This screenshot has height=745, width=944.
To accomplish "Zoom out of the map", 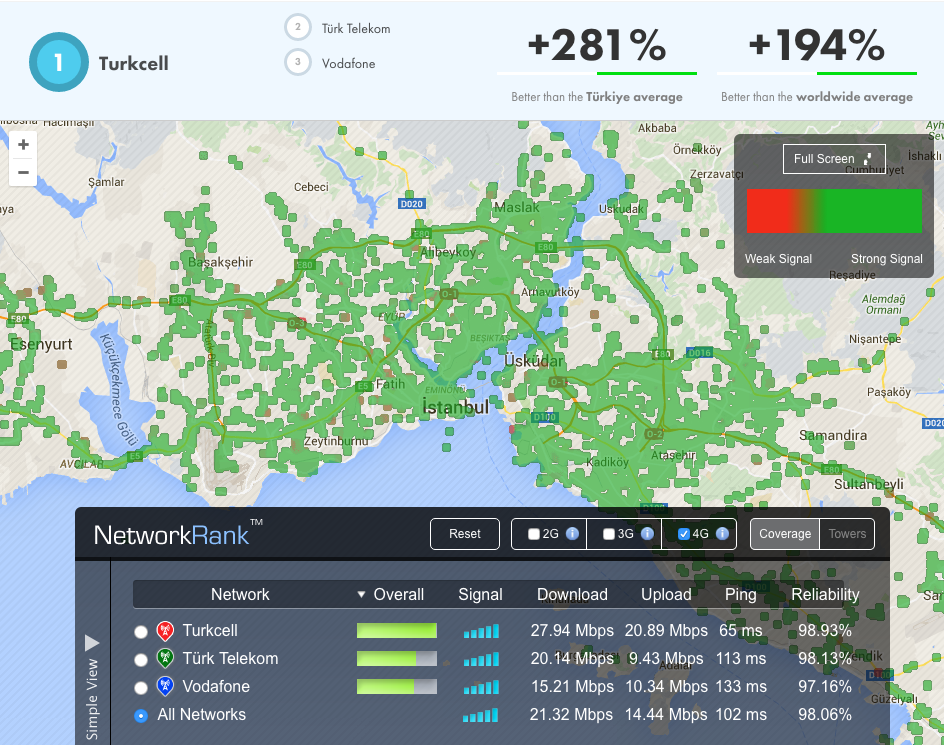I will coord(23,173).
